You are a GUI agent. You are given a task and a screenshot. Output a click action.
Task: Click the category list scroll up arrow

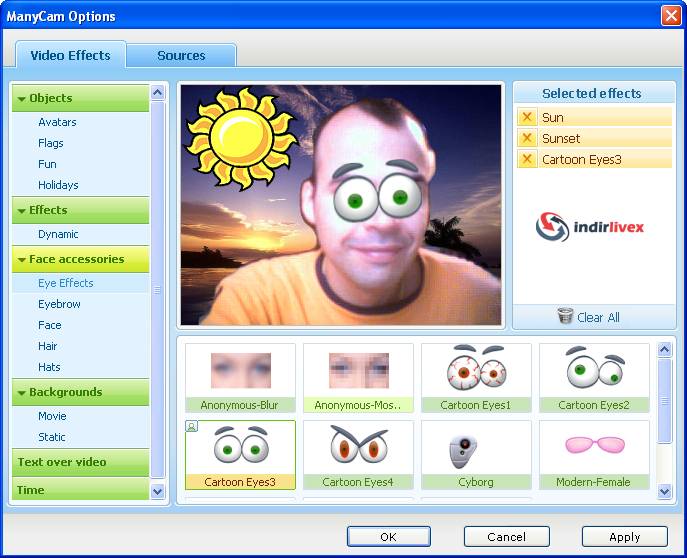(157, 92)
